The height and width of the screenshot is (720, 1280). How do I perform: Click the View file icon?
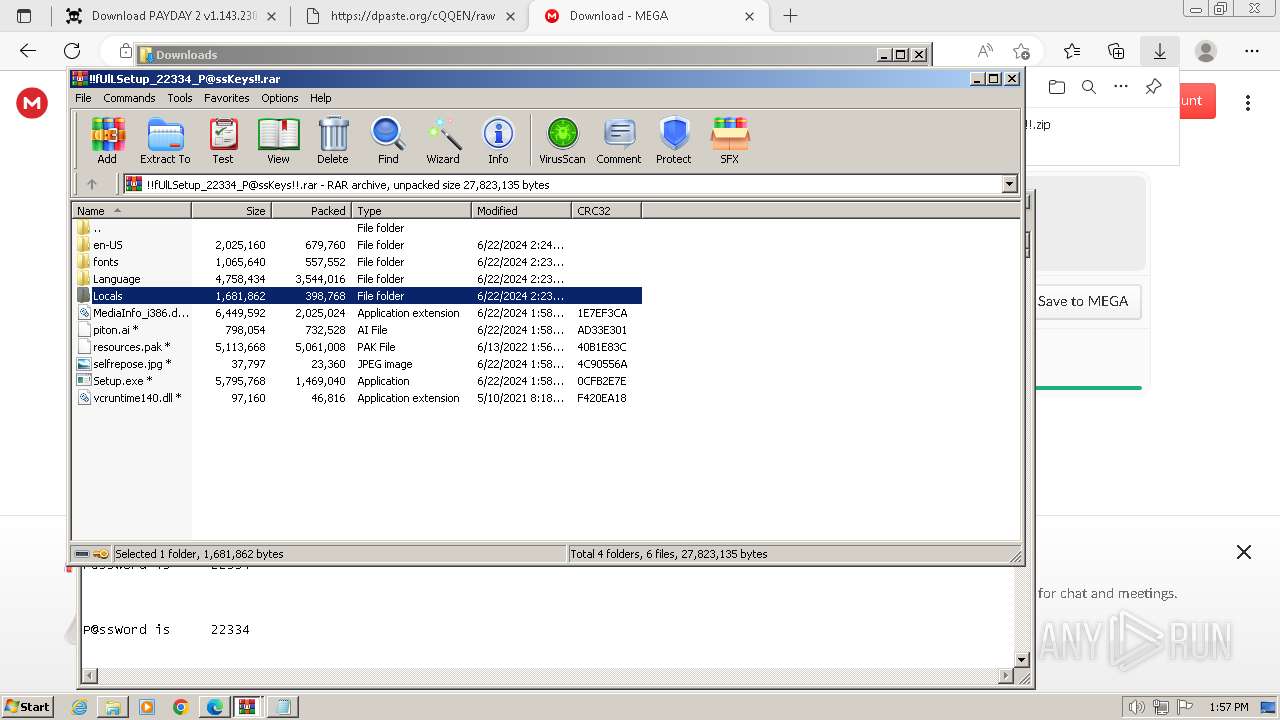coord(278,140)
